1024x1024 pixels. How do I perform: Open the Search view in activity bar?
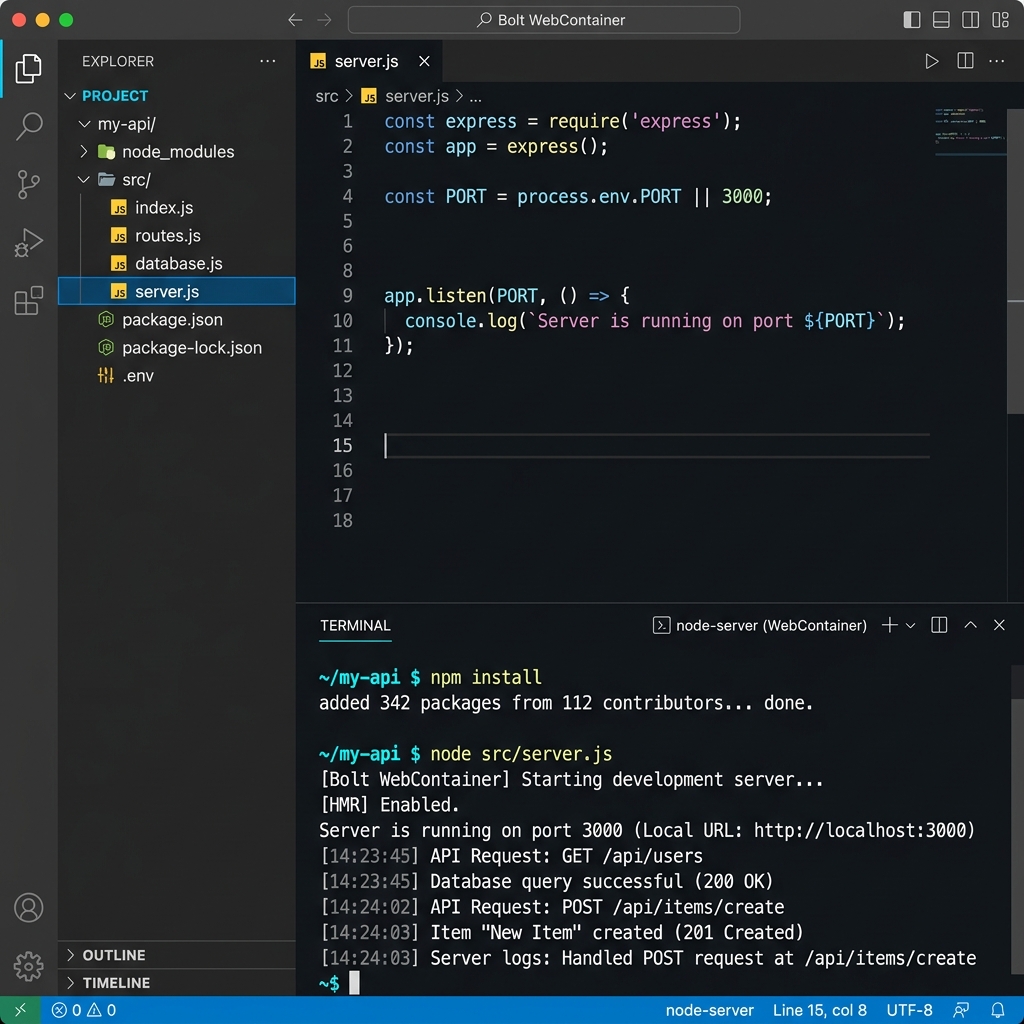click(28, 126)
